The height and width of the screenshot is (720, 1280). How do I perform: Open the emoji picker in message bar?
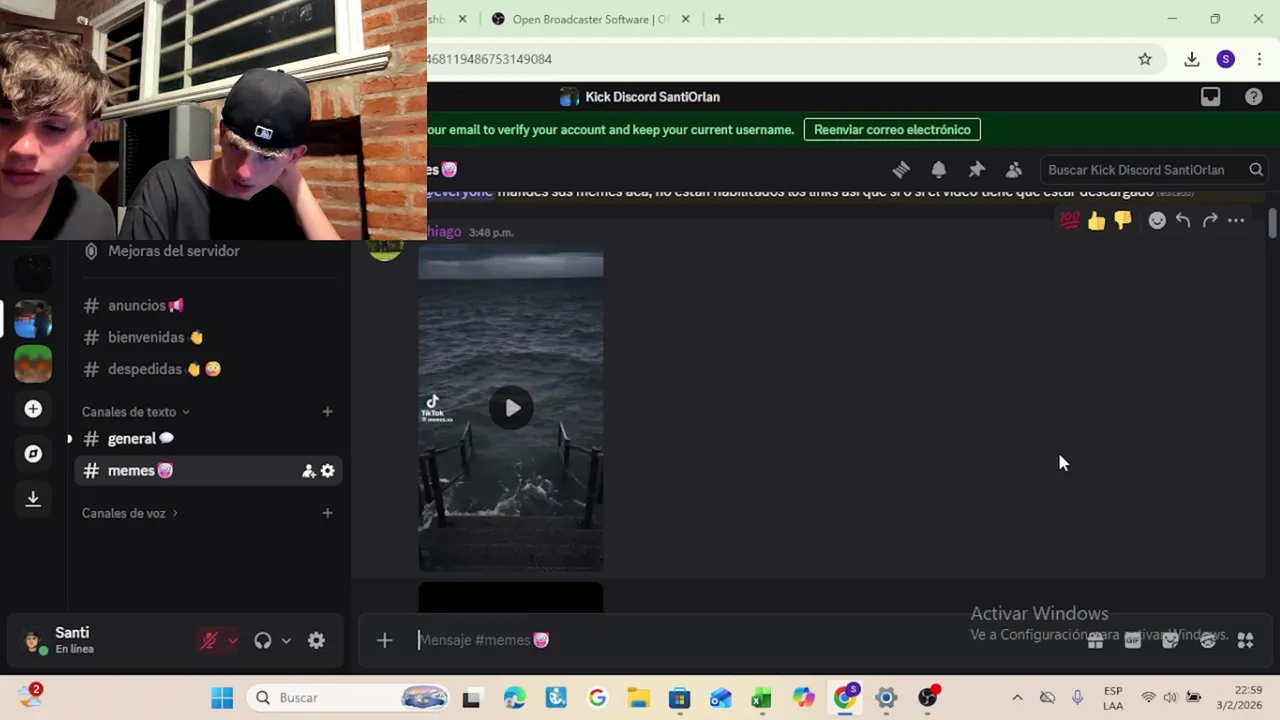click(x=1208, y=640)
